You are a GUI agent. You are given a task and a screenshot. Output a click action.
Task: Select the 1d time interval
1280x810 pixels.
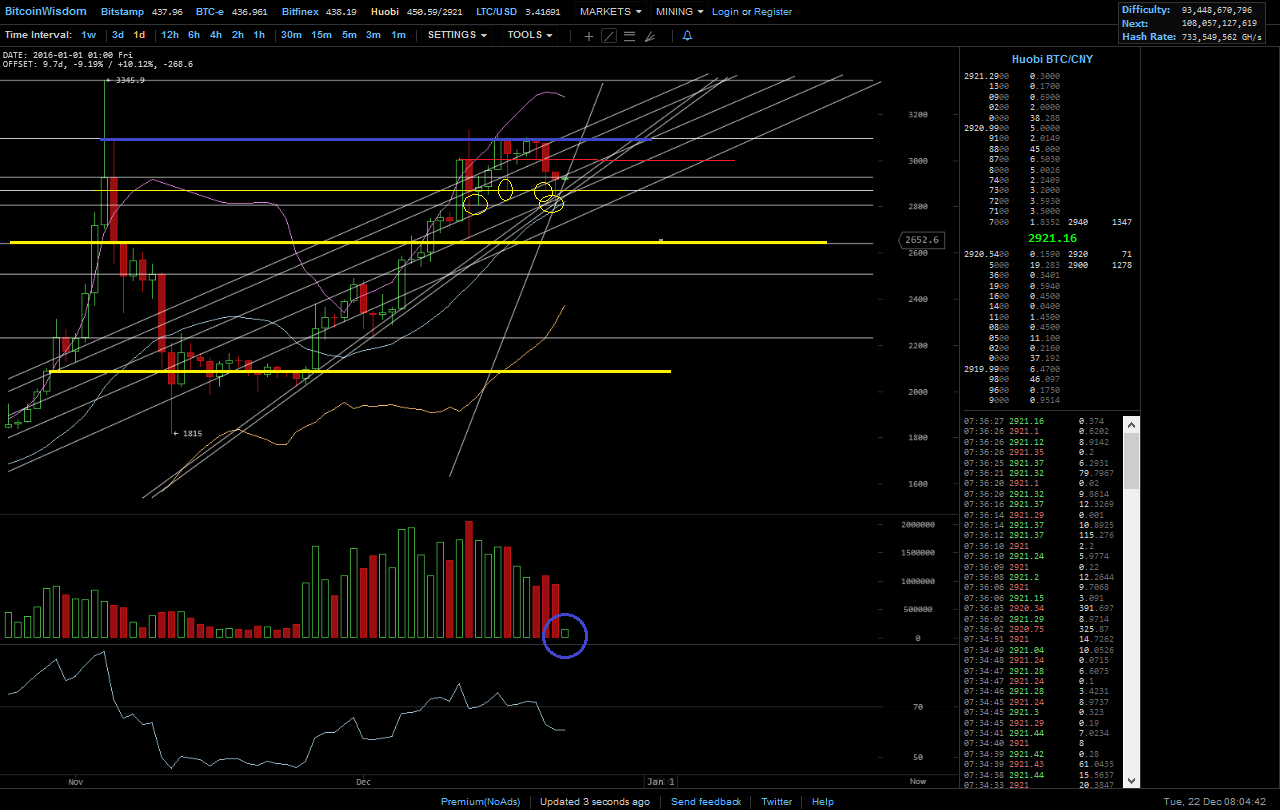pyautogui.click(x=139, y=35)
